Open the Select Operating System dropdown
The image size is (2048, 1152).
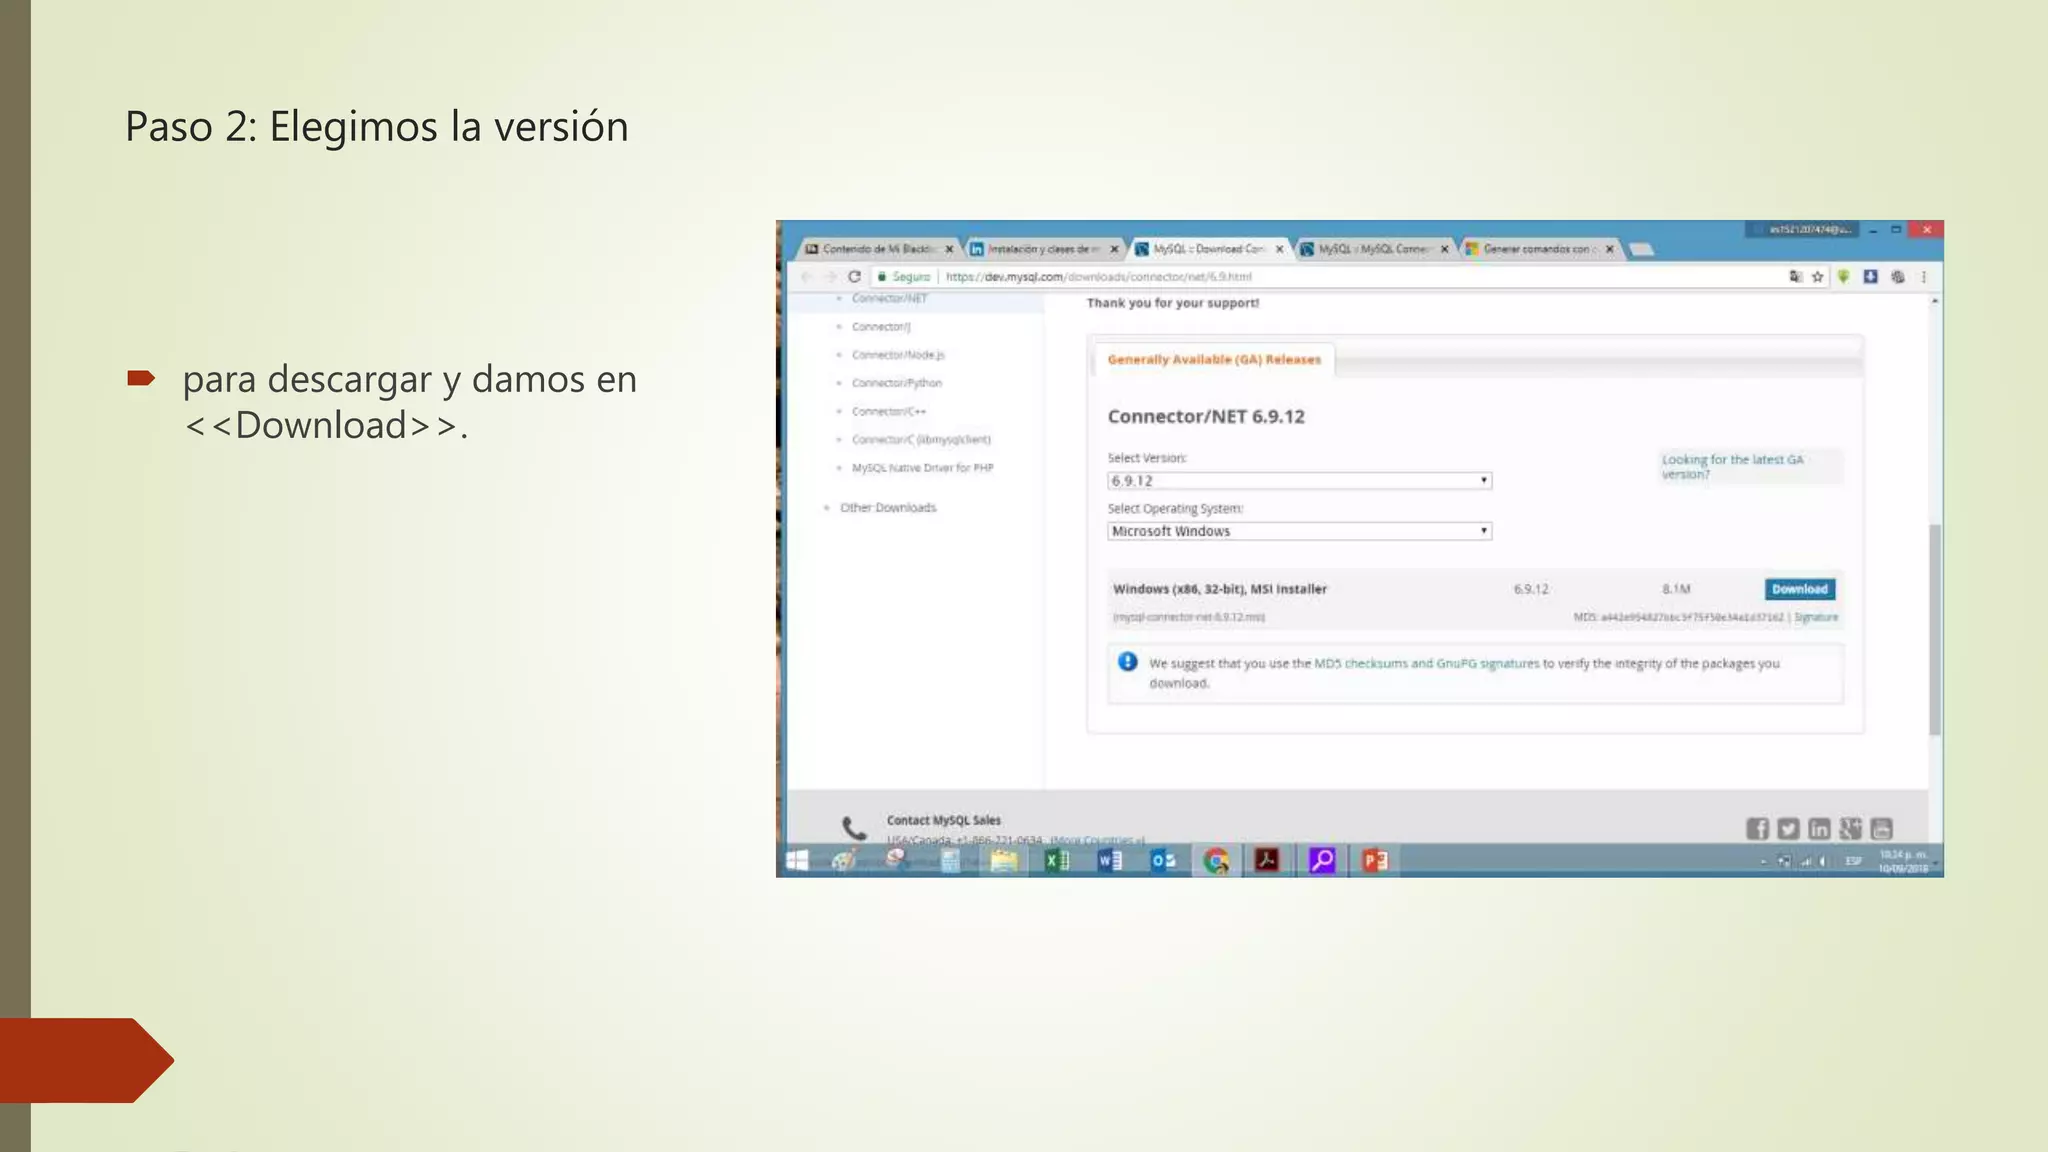click(x=1298, y=531)
